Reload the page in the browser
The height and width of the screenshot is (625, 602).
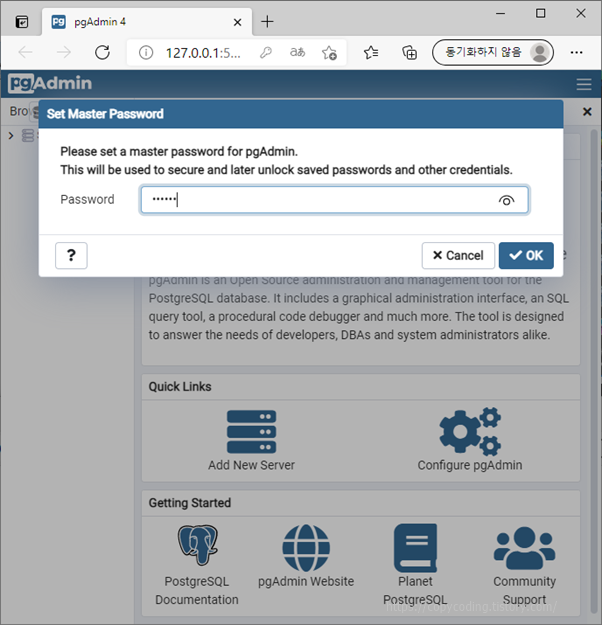pyautogui.click(x=102, y=52)
